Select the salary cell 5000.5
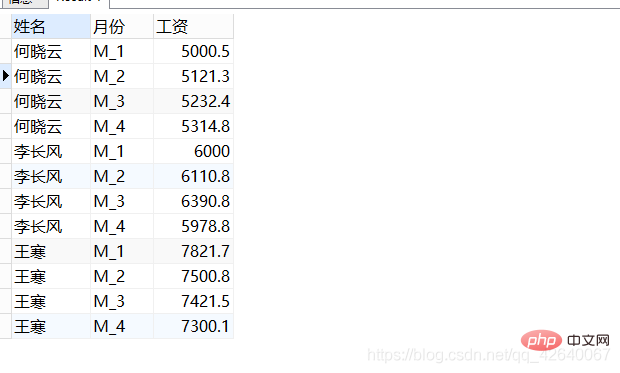 click(x=194, y=51)
